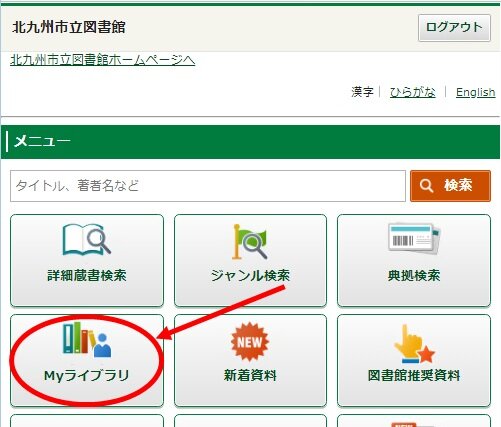501x427 pixels.
Task: Click the open book magnifier icon
Action: [x=87, y=239]
